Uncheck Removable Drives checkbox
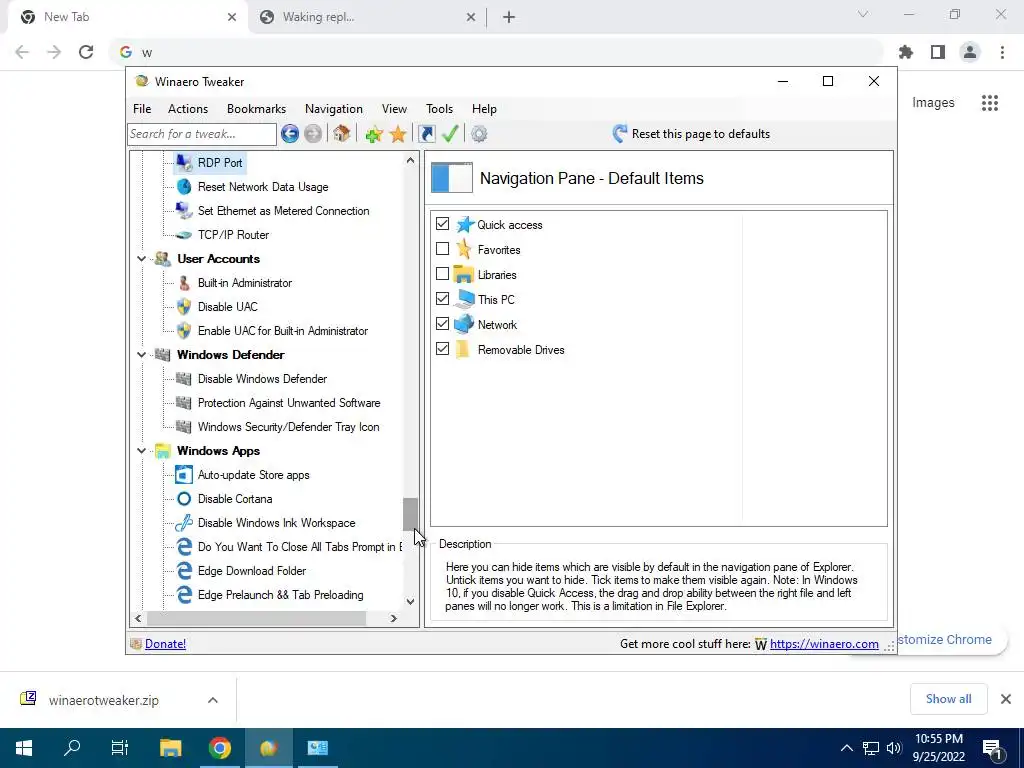Screen dimensions: 1024x768 tap(443, 349)
